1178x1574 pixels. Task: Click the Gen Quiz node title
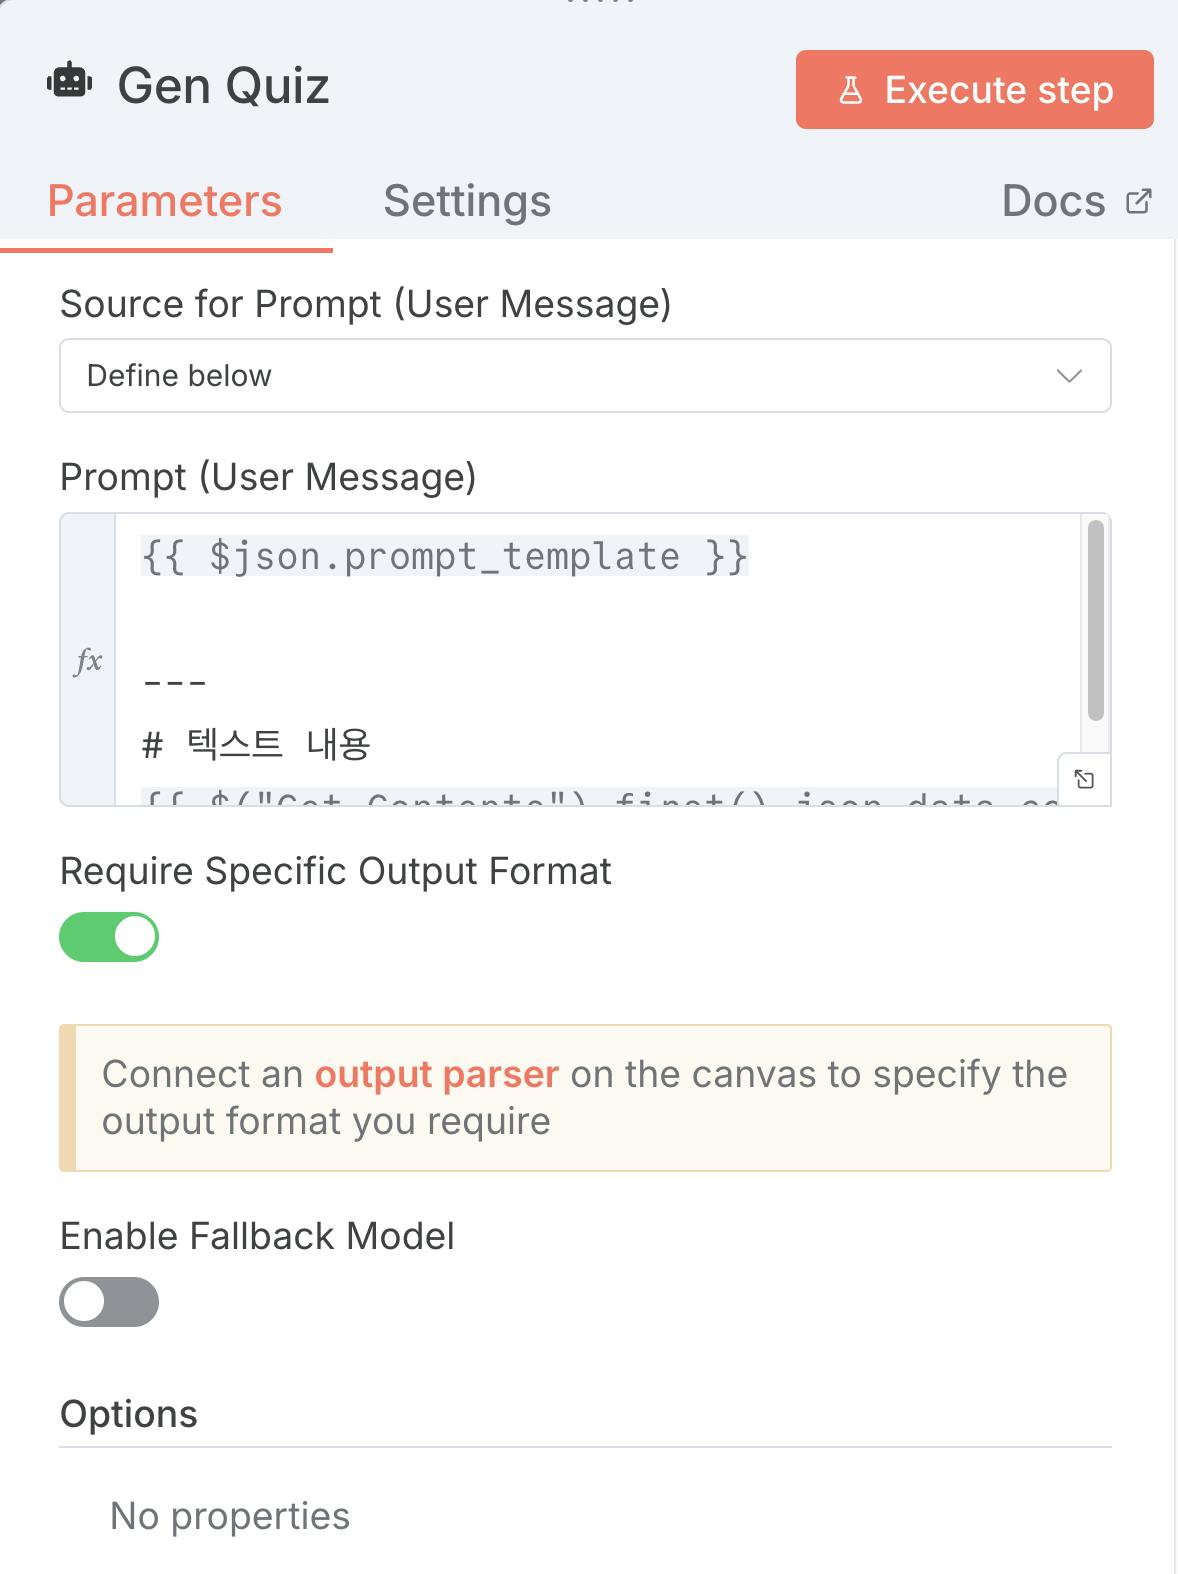[x=223, y=85]
